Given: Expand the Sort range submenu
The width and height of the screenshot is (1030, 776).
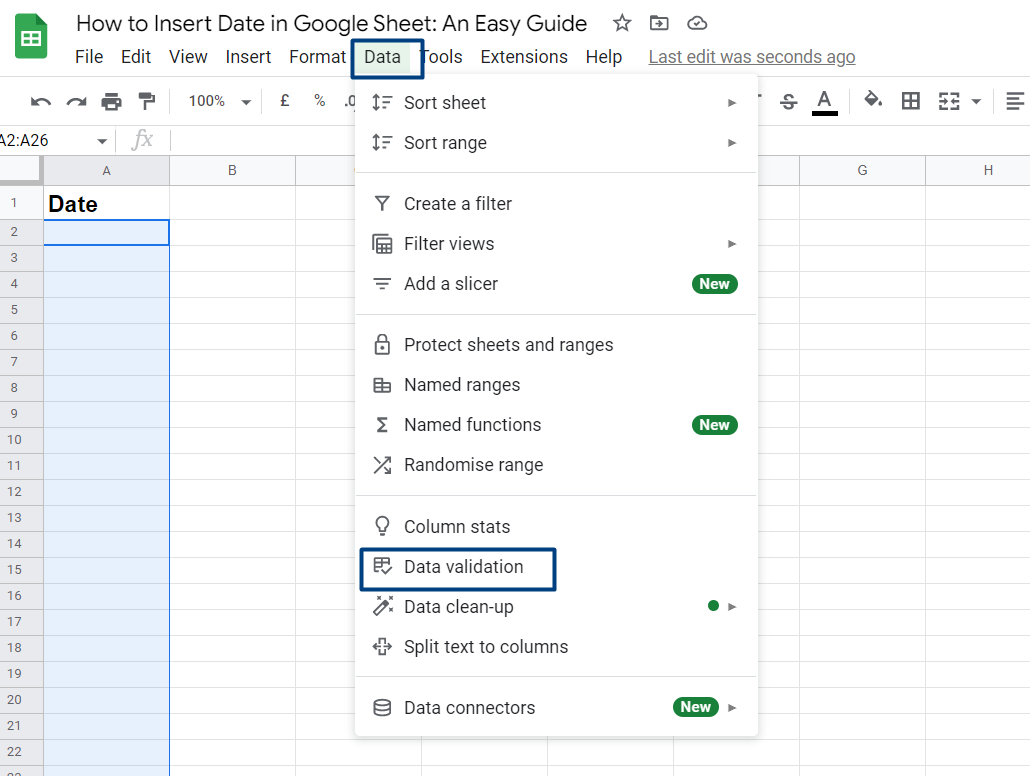Looking at the screenshot, I should (556, 143).
